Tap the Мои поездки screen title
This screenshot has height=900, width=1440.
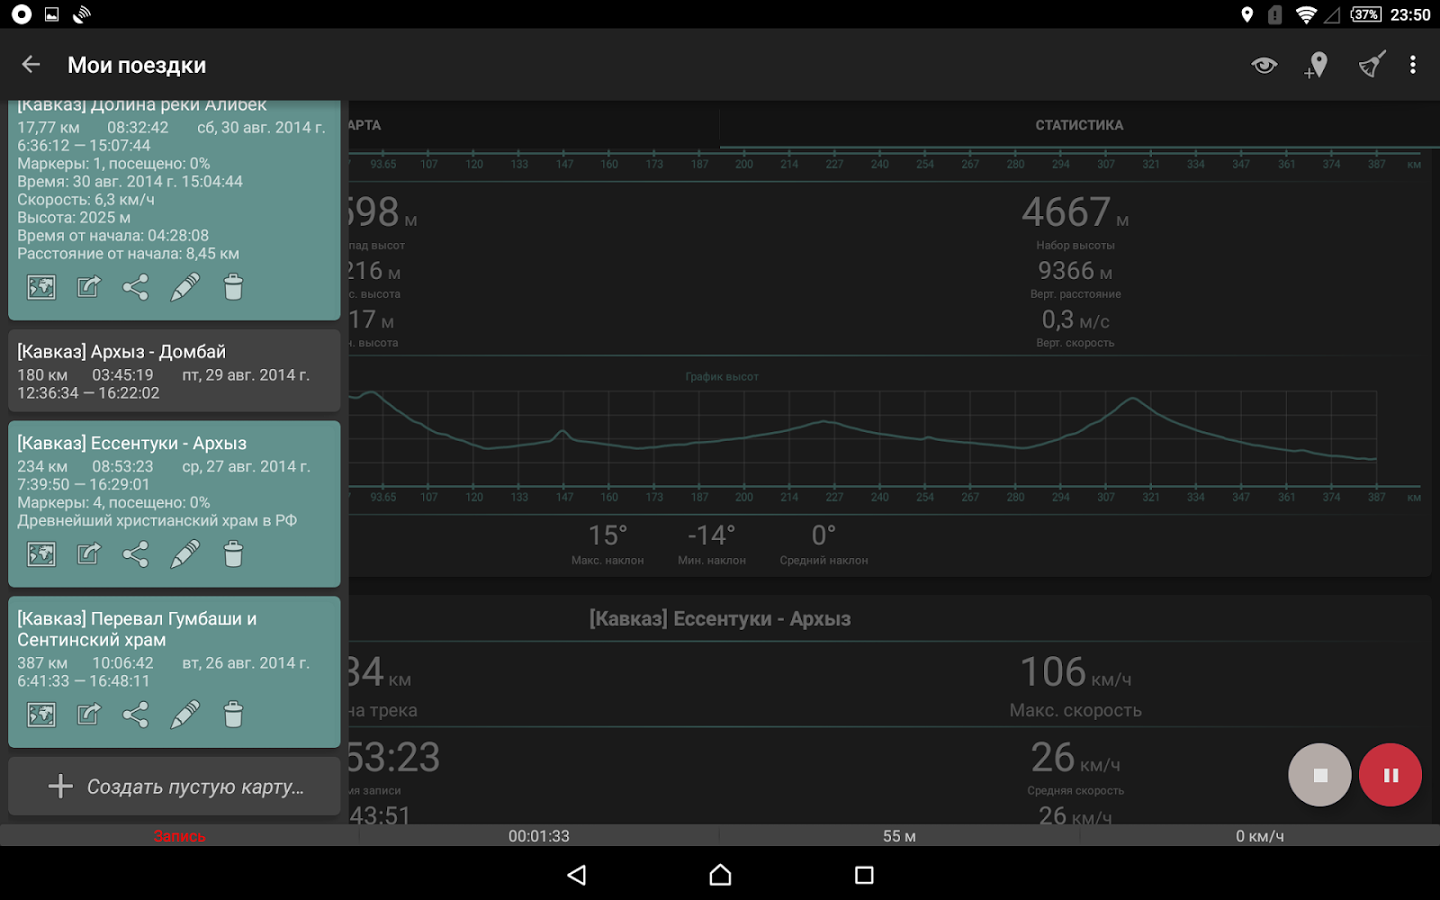click(x=137, y=65)
